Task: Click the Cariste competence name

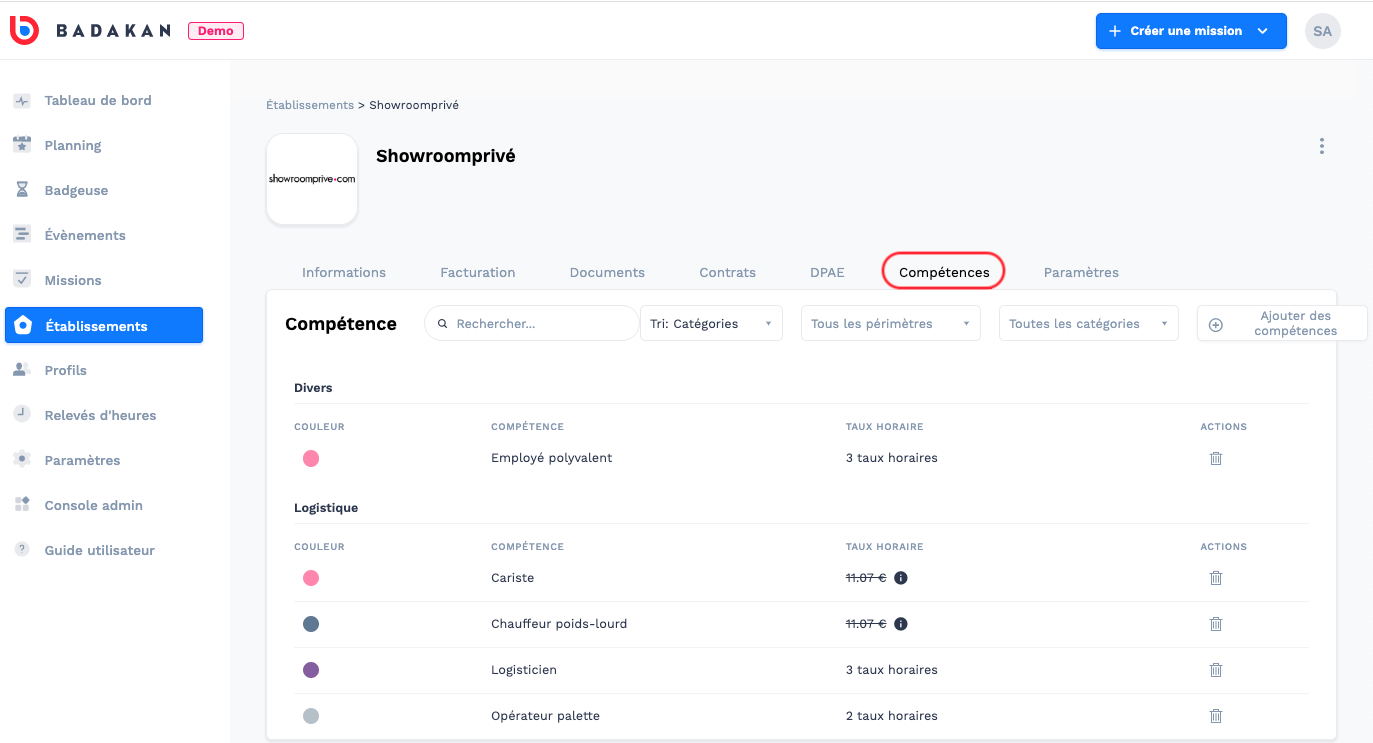Action: 513,578
